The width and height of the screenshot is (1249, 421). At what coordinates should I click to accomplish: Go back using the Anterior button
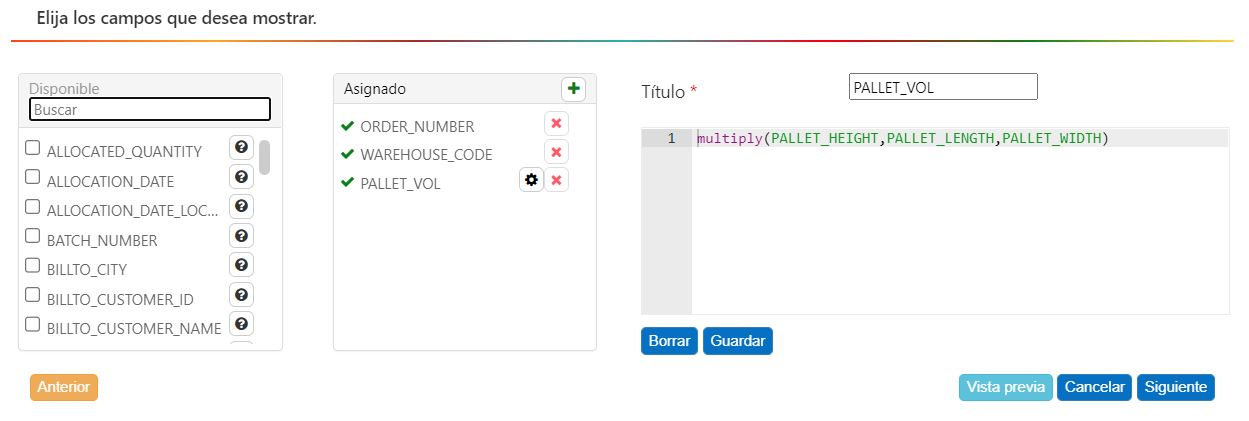coord(64,387)
